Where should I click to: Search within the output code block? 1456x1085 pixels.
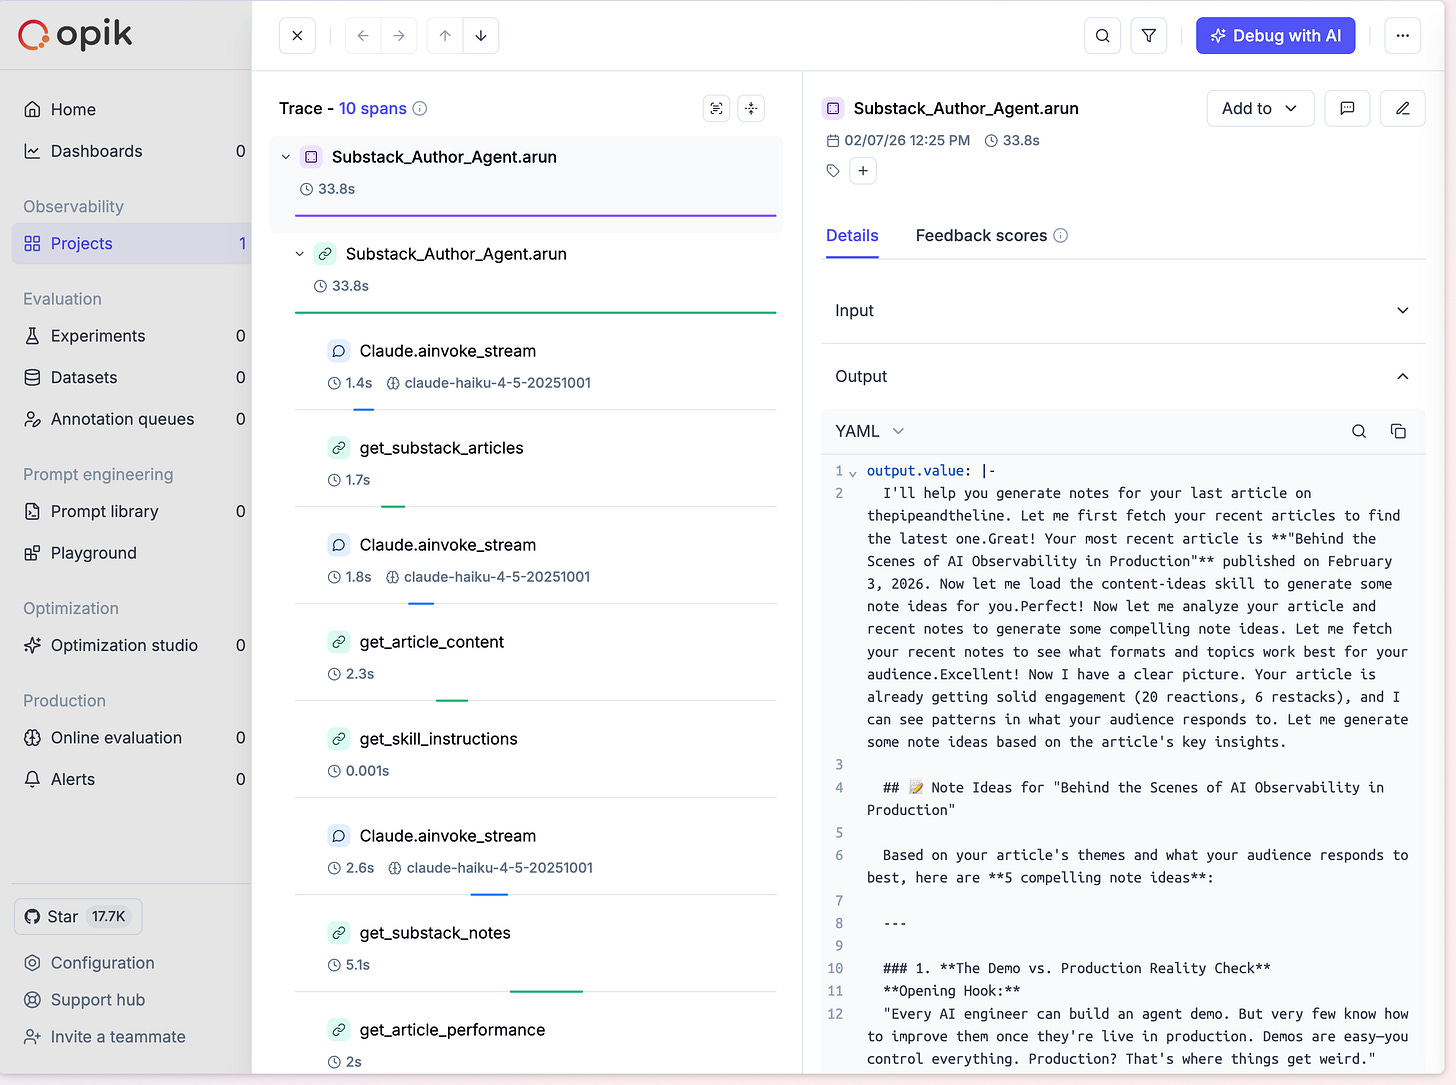click(x=1359, y=431)
